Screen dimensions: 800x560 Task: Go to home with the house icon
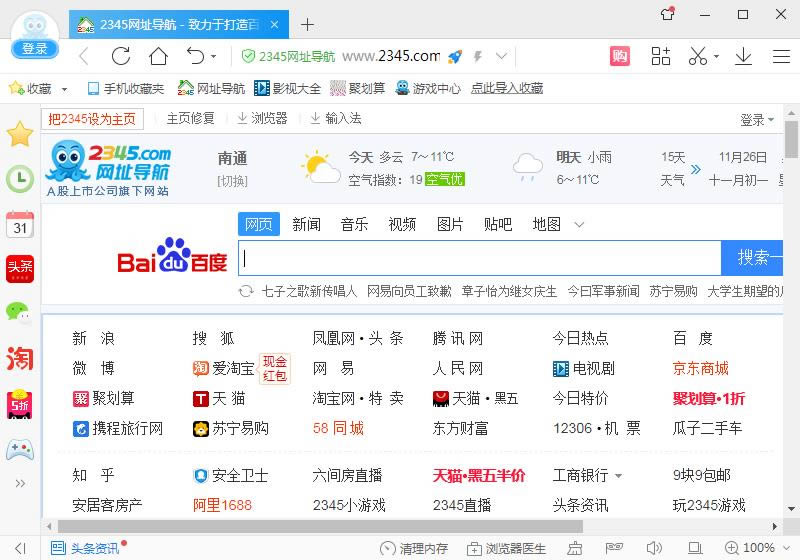pos(158,56)
